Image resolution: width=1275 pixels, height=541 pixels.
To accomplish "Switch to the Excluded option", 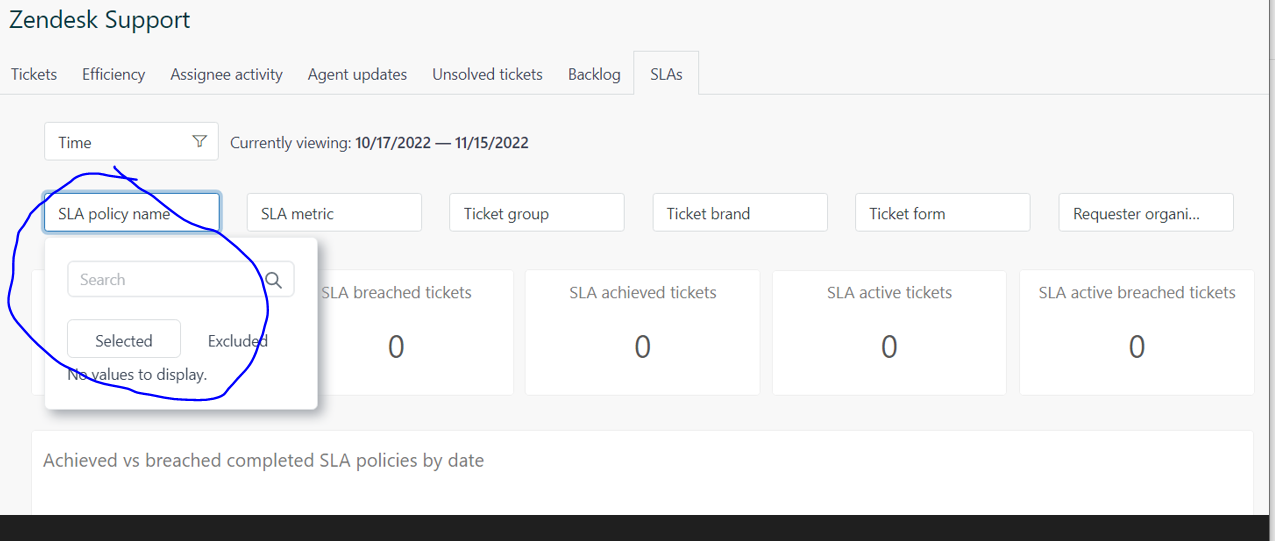I will (238, 340).
